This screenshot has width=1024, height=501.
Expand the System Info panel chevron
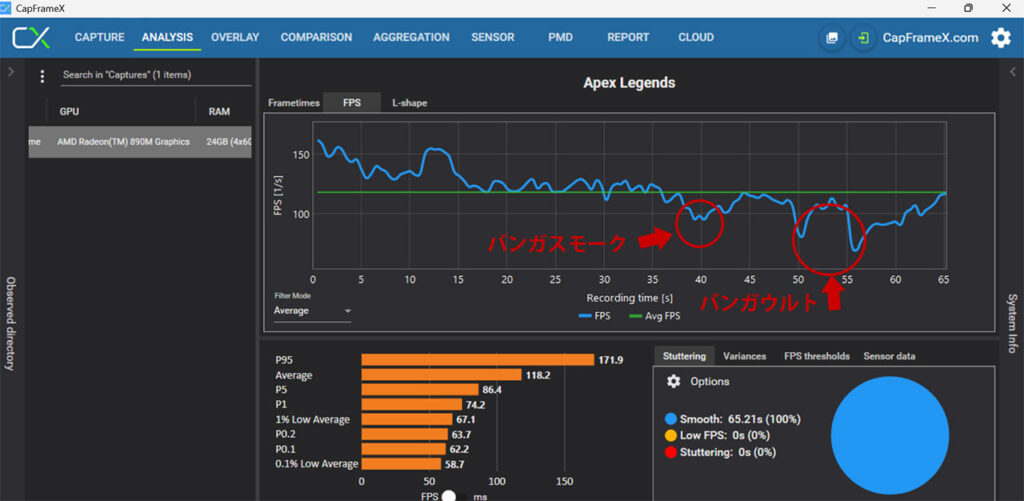[x=1011, y=72]
